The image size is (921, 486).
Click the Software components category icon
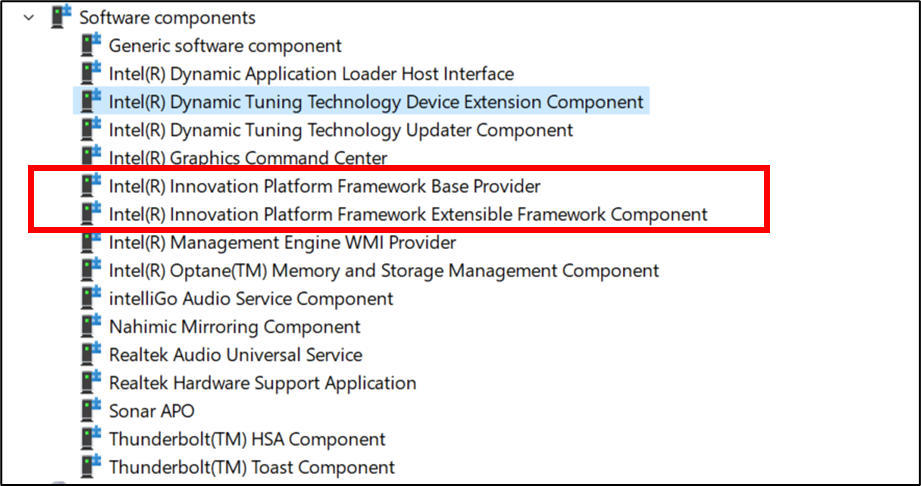(61, 17)
